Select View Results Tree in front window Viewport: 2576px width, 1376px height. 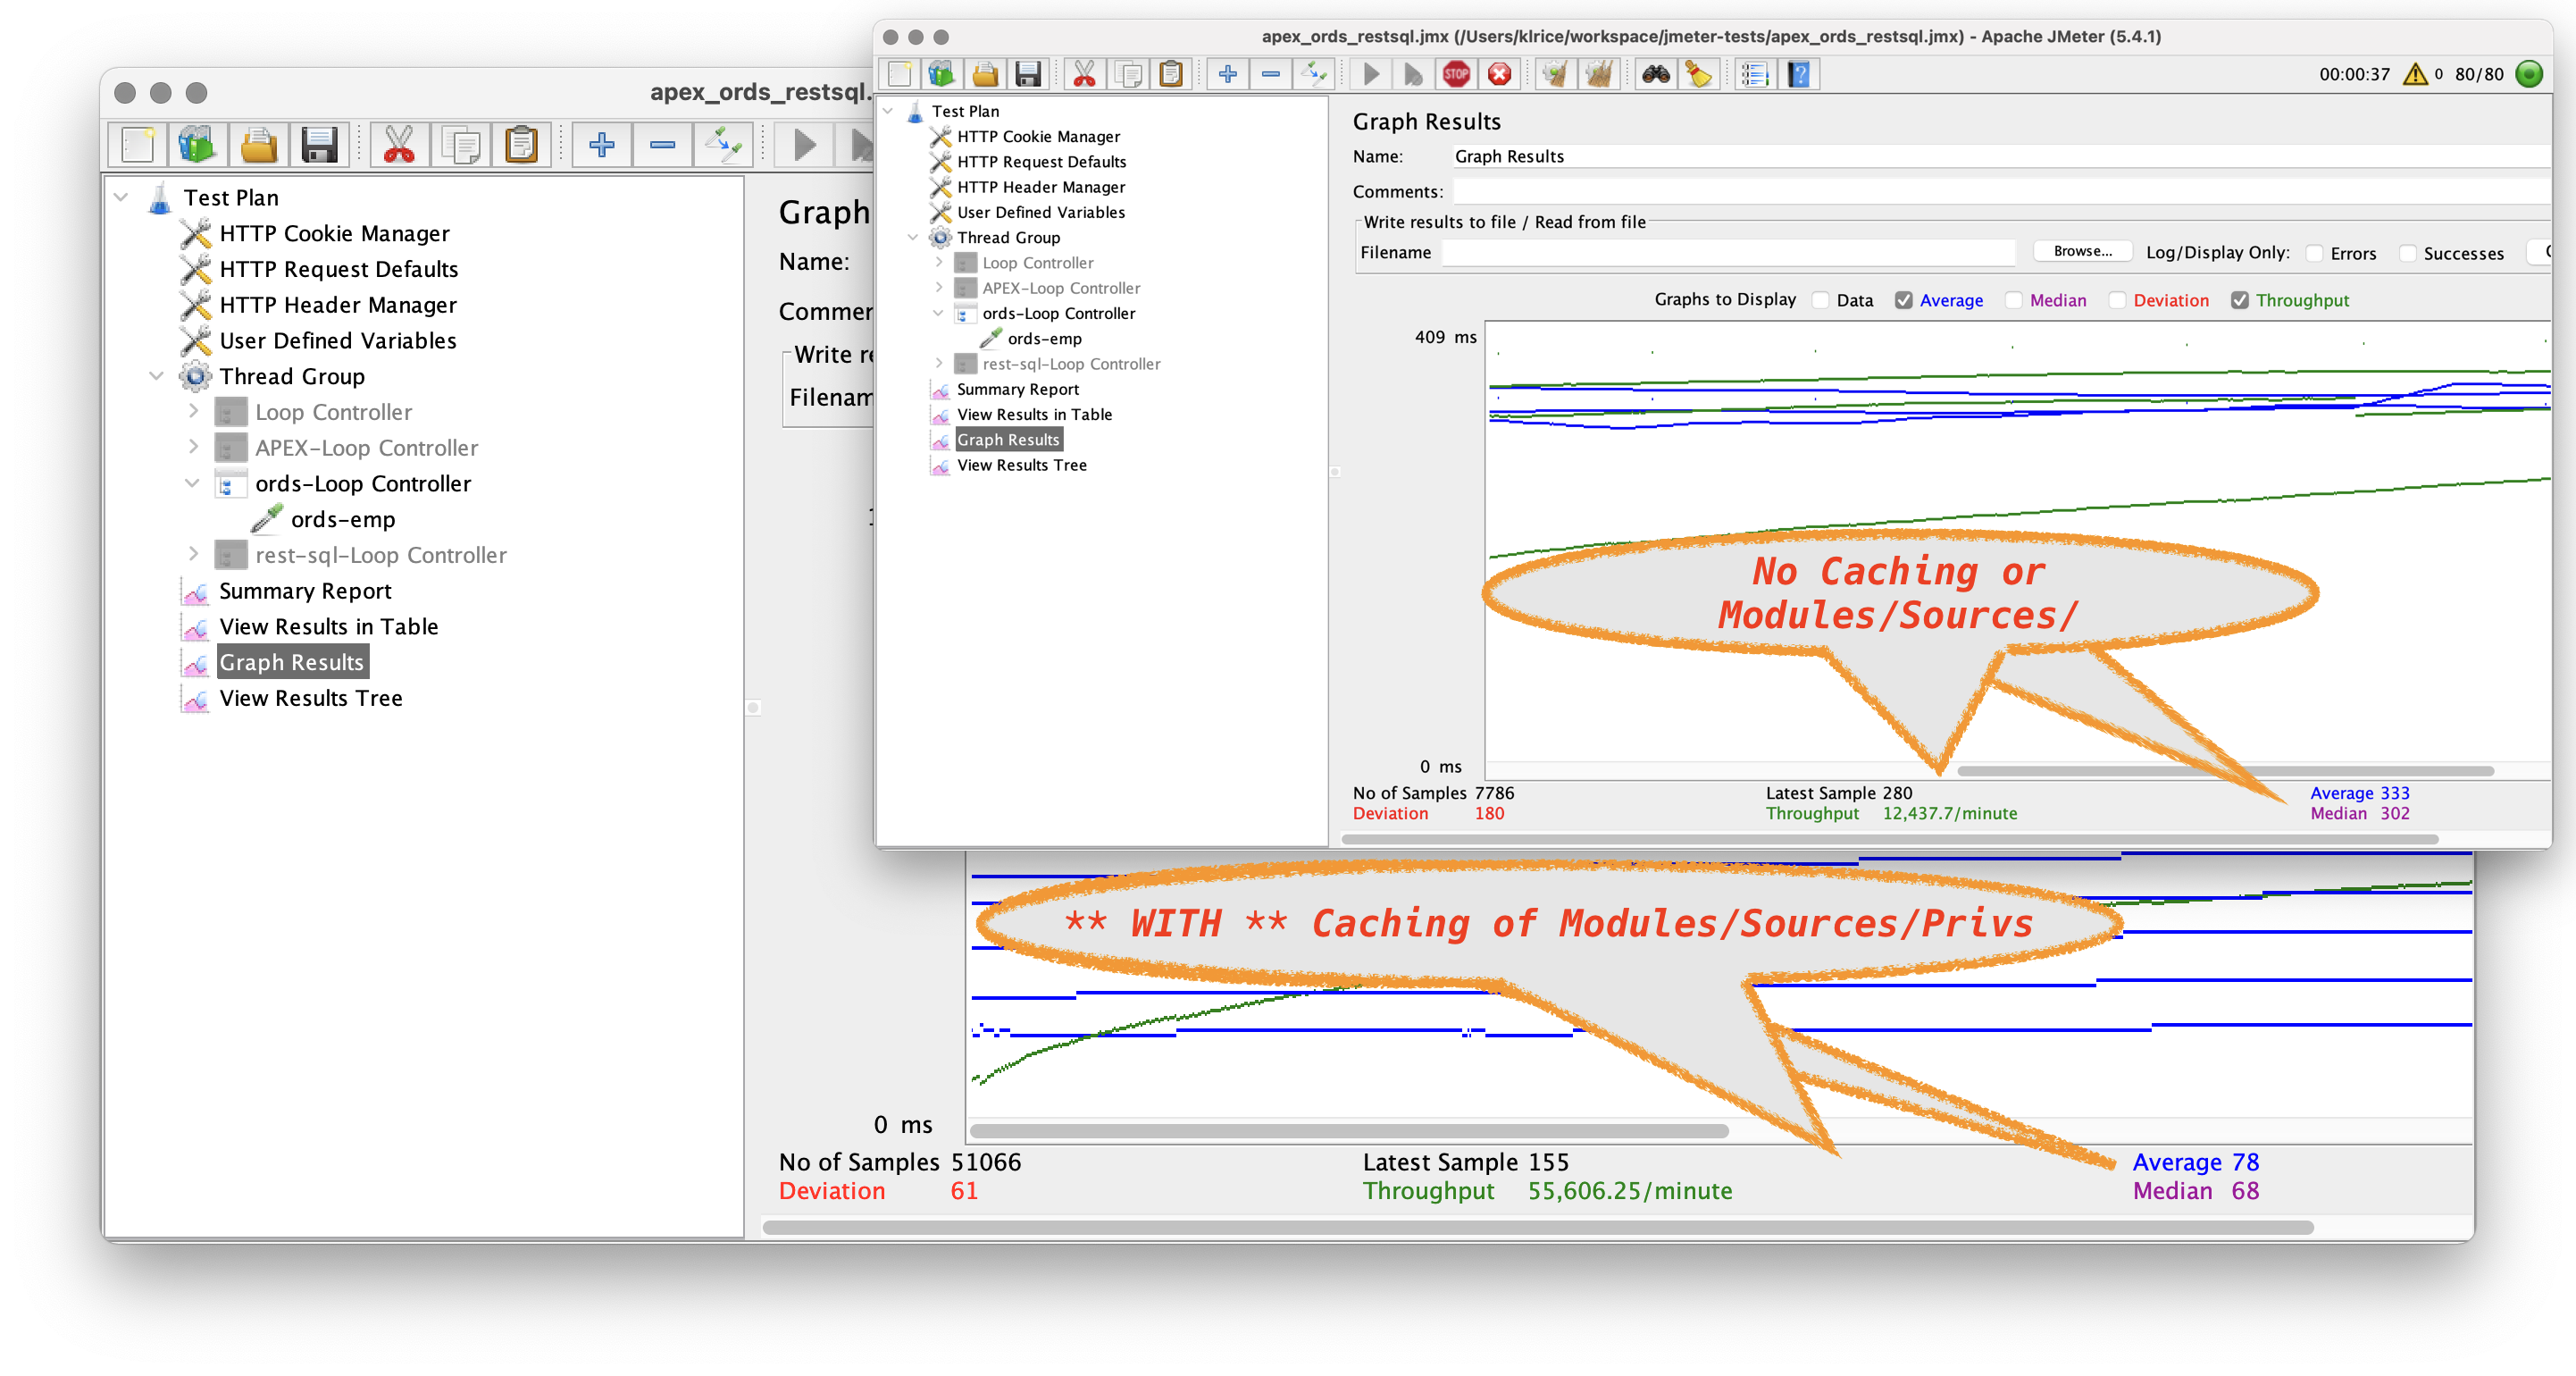tap(1021, 465)
